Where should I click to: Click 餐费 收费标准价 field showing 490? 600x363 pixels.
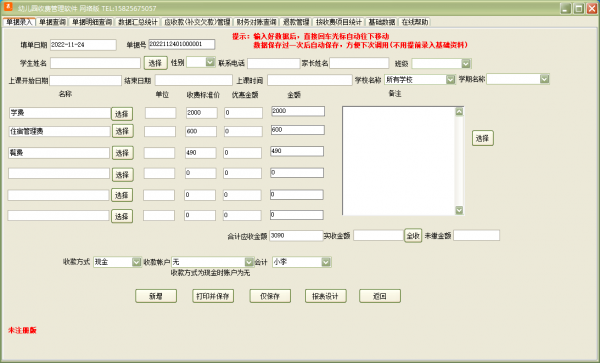tap(200, 153)
